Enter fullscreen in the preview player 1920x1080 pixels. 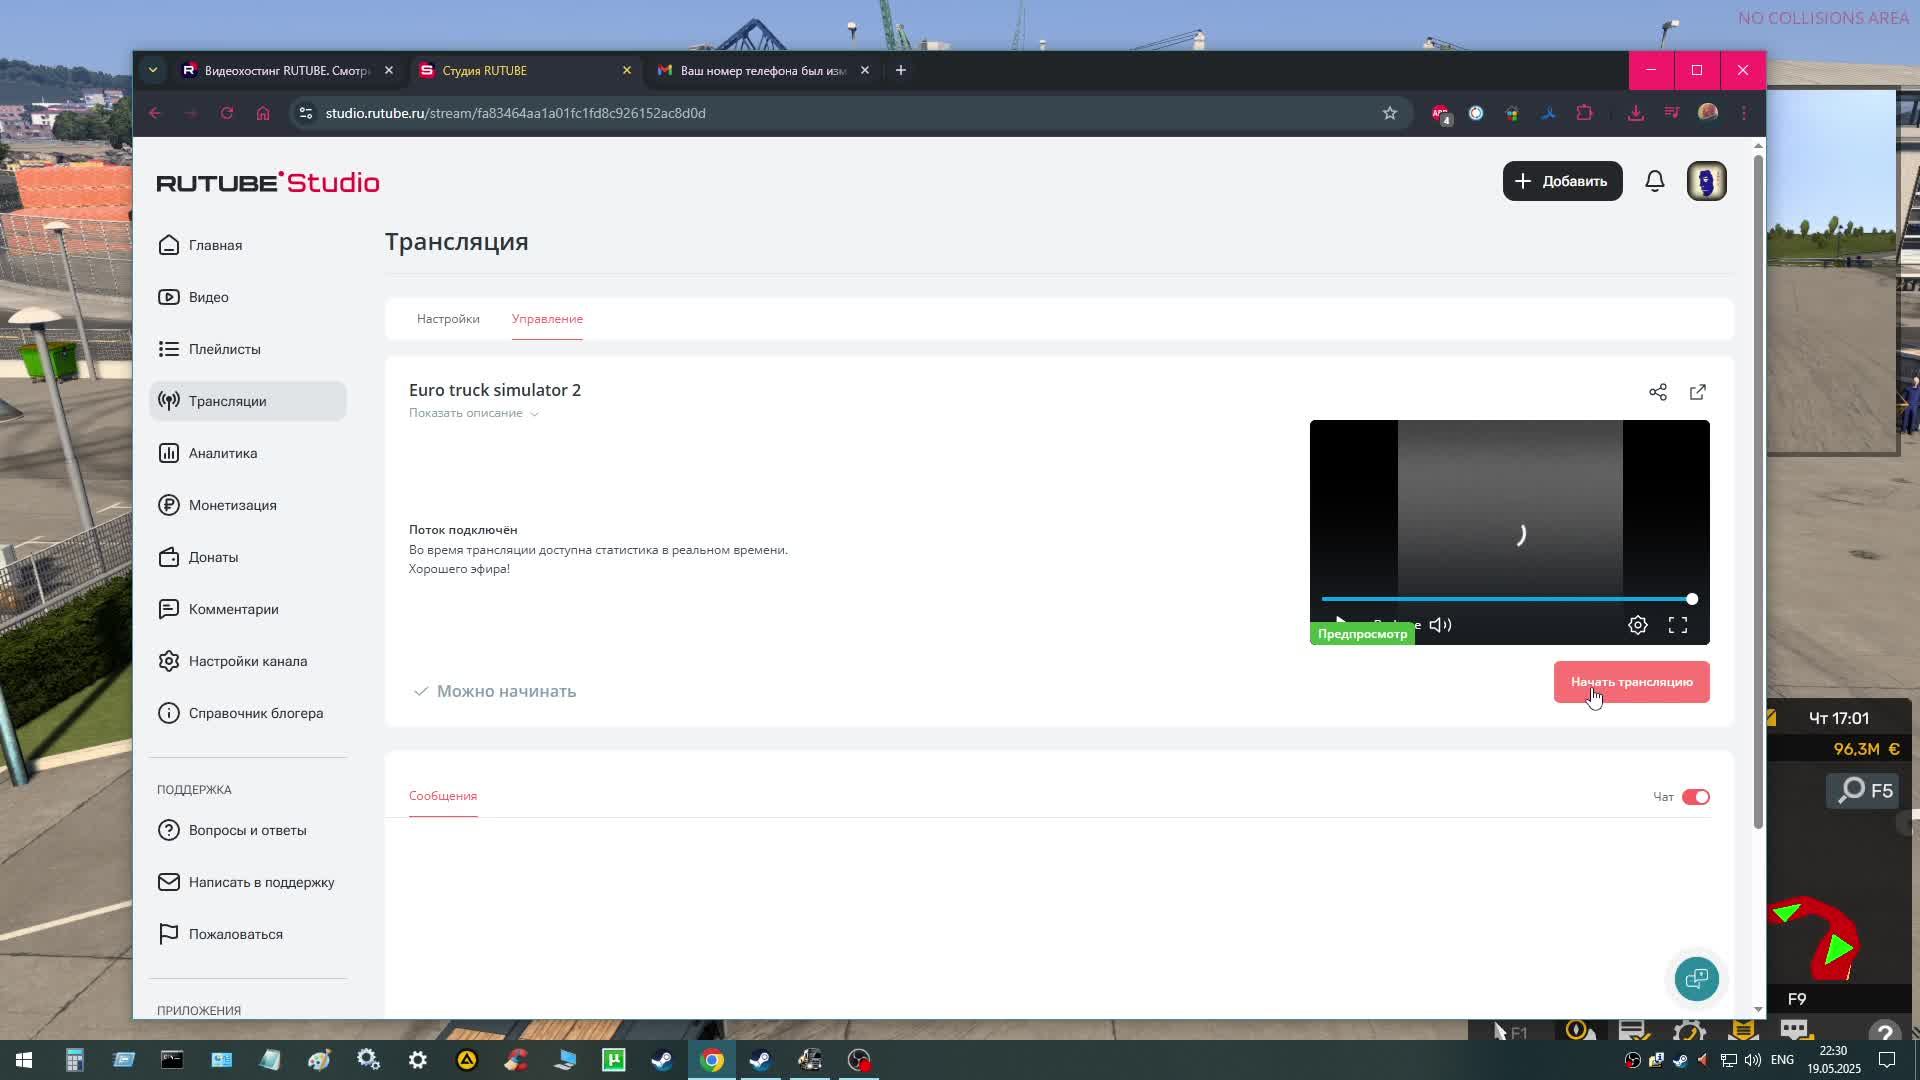click(1678, 625)
